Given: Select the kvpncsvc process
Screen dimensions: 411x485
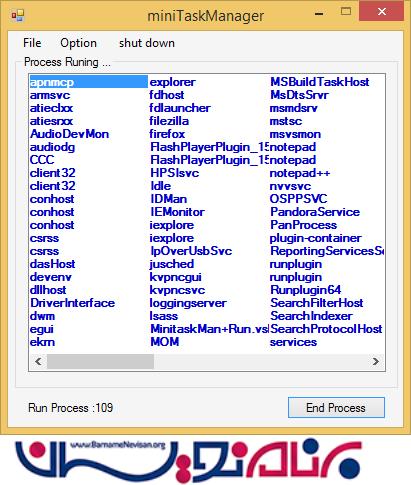Looking at the screenshot, I should pos(177,290).
